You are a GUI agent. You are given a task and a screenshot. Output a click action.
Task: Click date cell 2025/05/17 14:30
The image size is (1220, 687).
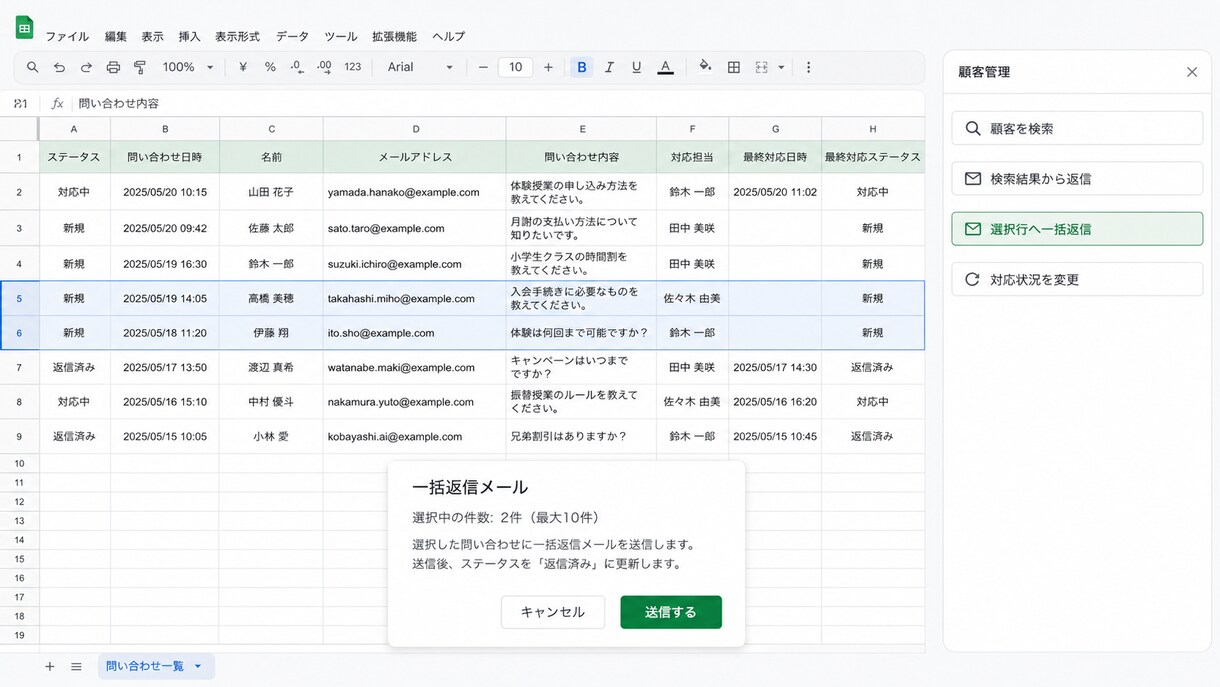coord(775,367)
